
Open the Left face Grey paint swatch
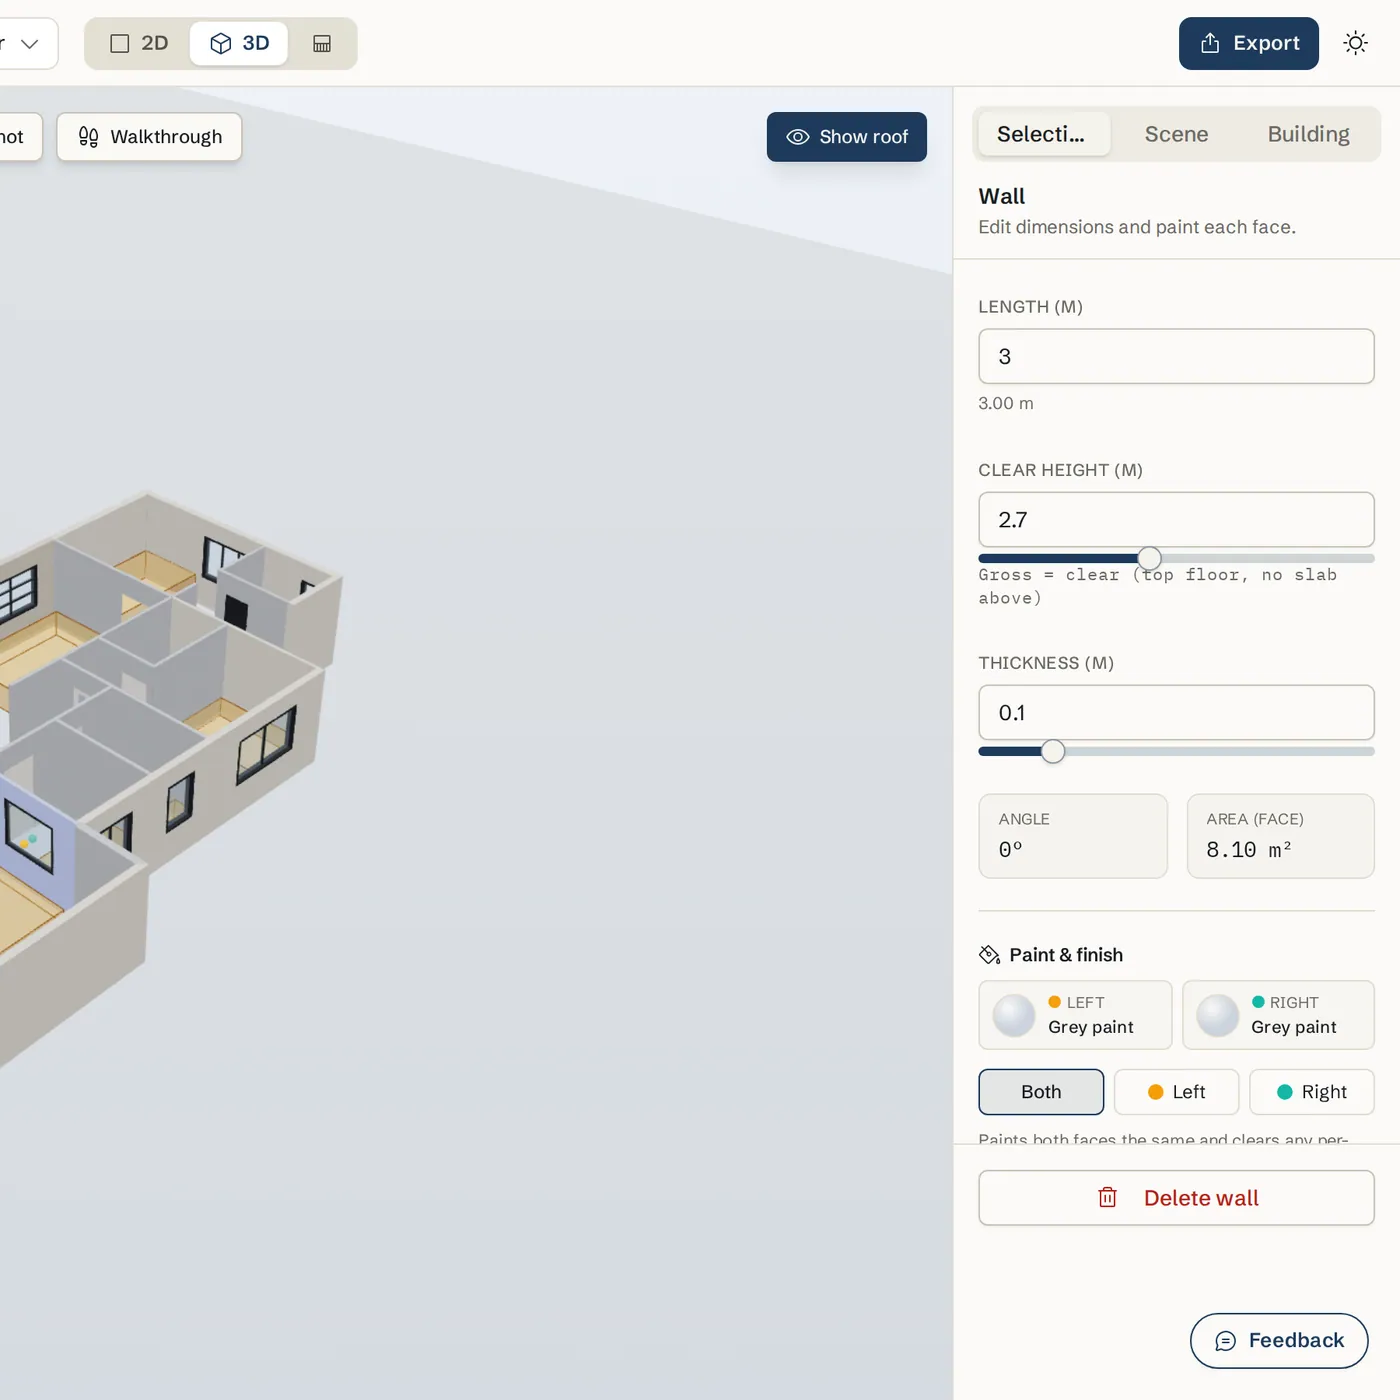click(x=1075, y=1015)
